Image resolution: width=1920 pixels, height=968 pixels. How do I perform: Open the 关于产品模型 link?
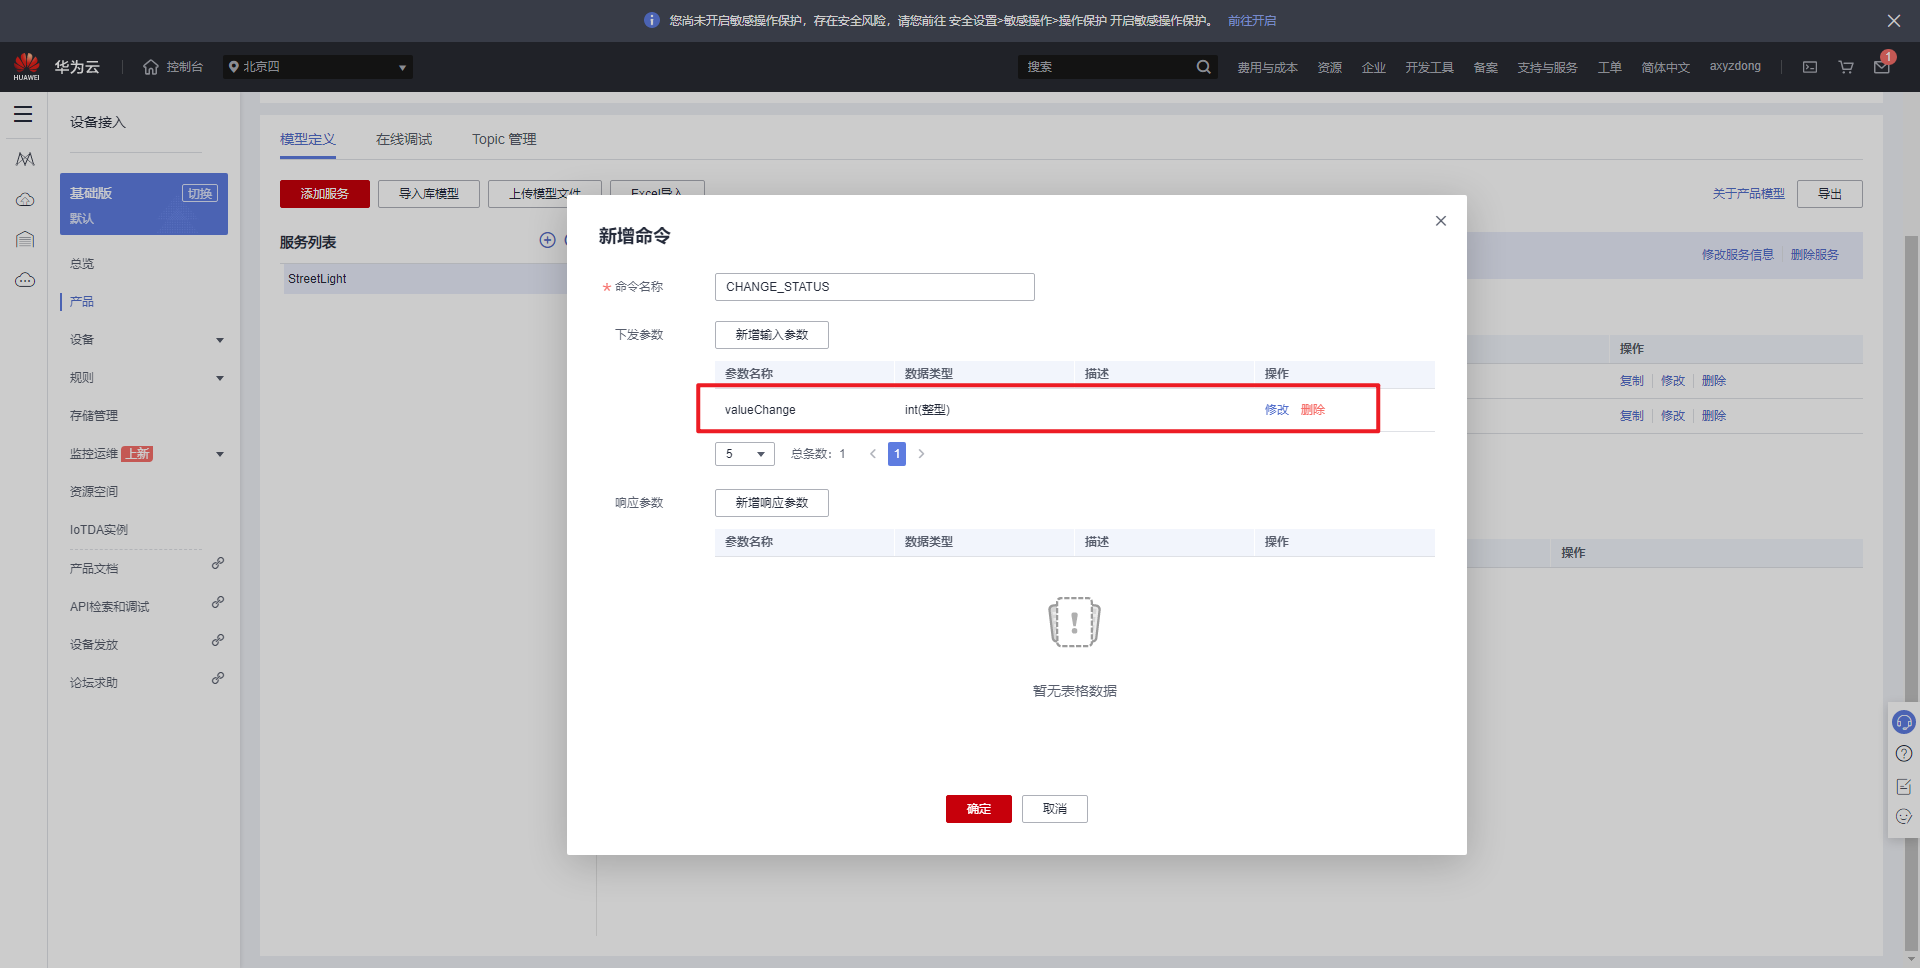tap(1749, 194)
